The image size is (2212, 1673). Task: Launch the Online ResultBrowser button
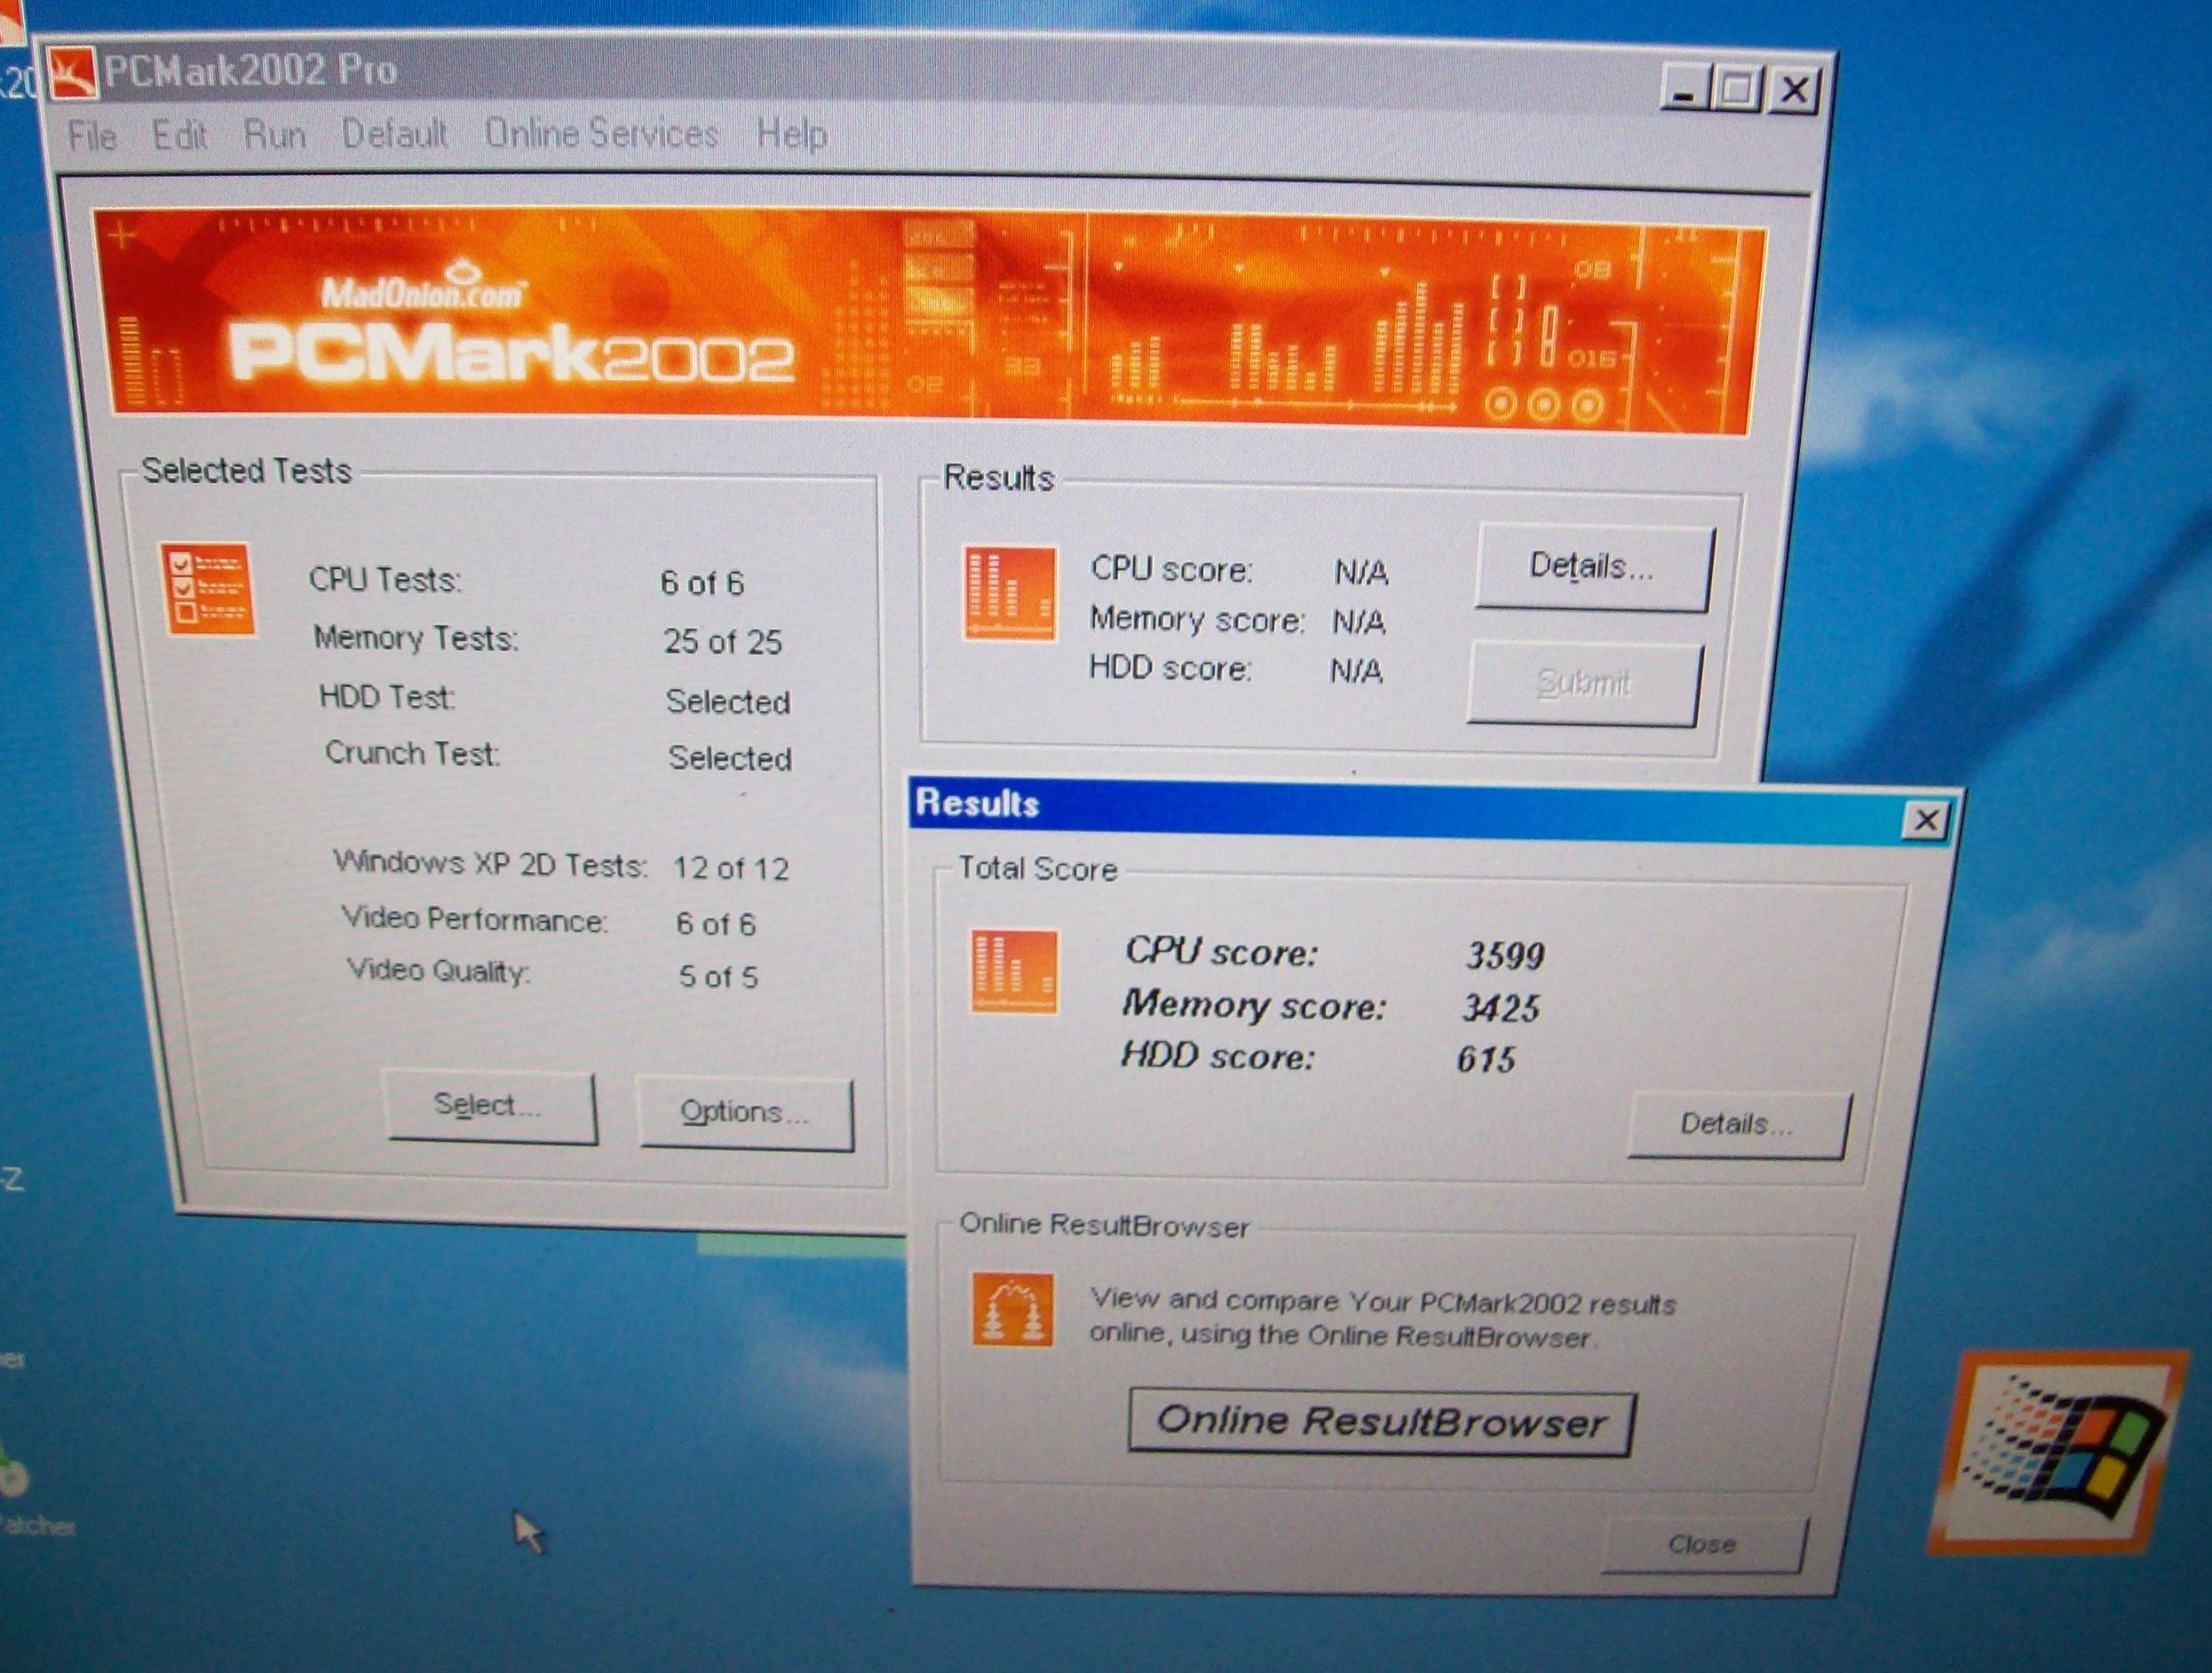pyautogui.click(x=1381, y=1422)
